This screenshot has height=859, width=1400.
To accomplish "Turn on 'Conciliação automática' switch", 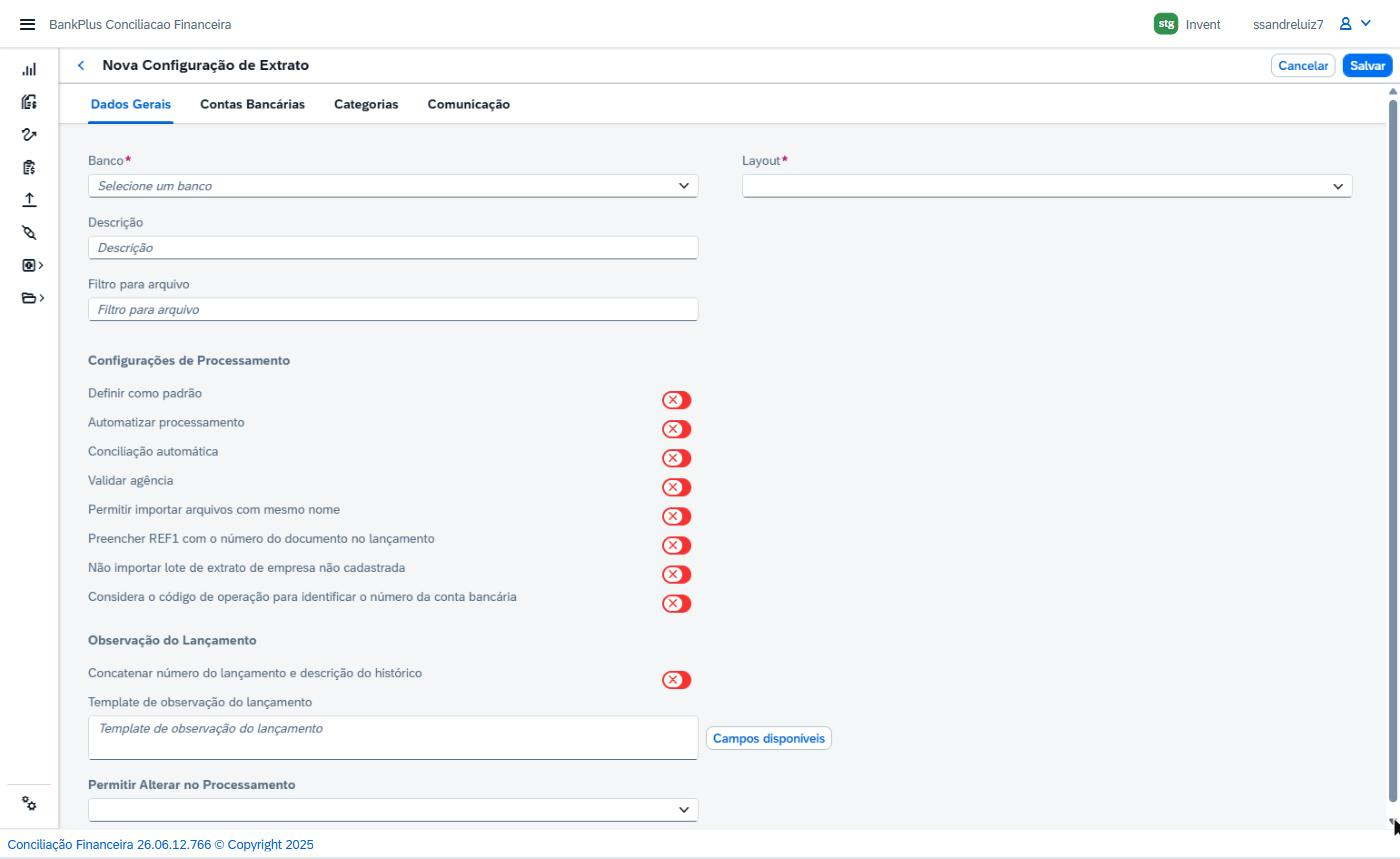I will tap(676, 458).
